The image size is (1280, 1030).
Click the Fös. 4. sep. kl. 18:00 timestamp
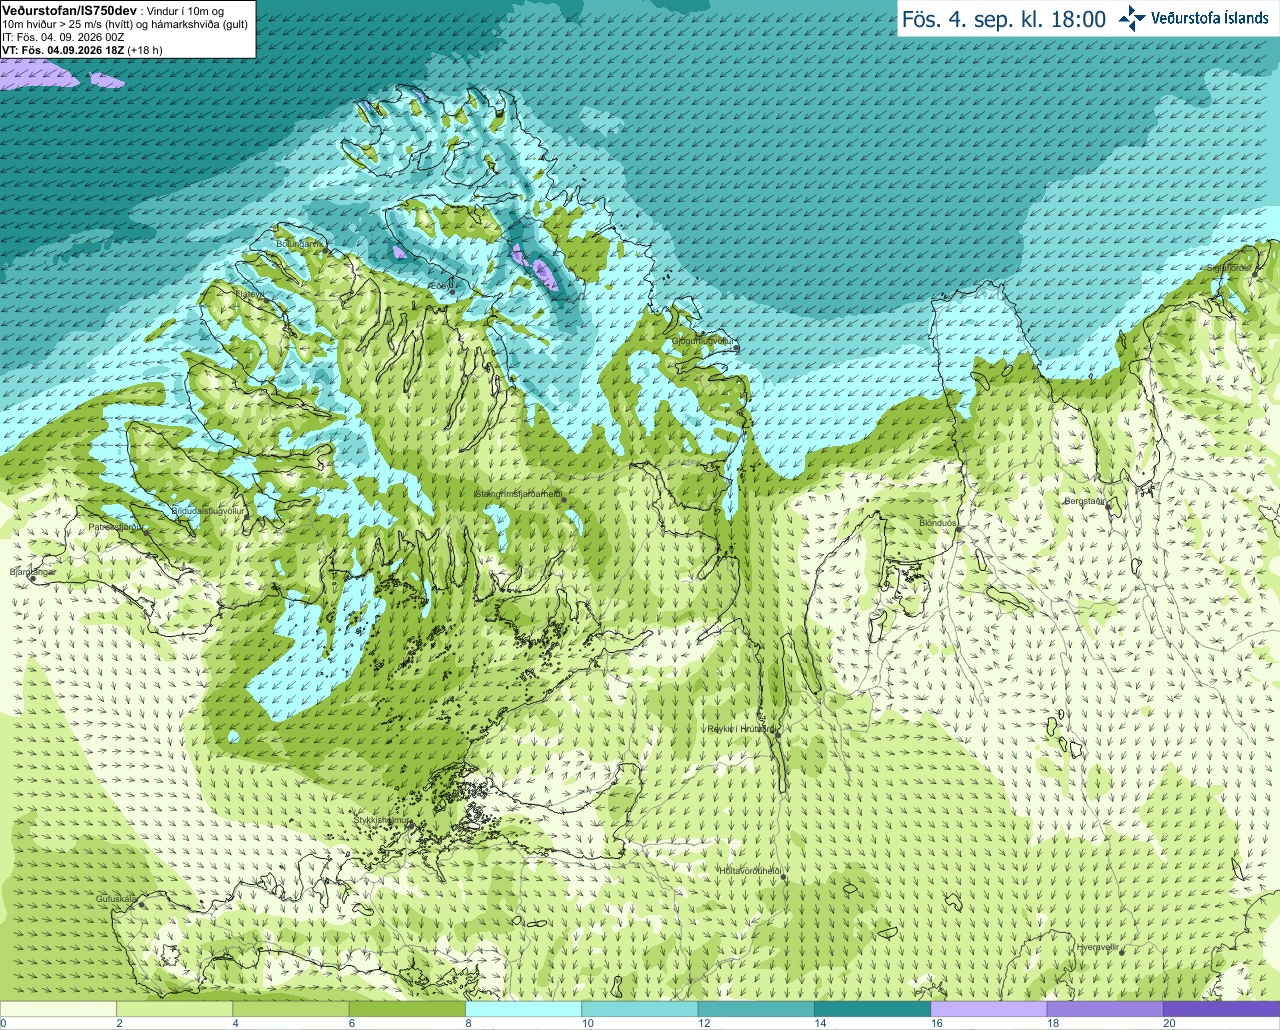click(x=1004, y=19)
